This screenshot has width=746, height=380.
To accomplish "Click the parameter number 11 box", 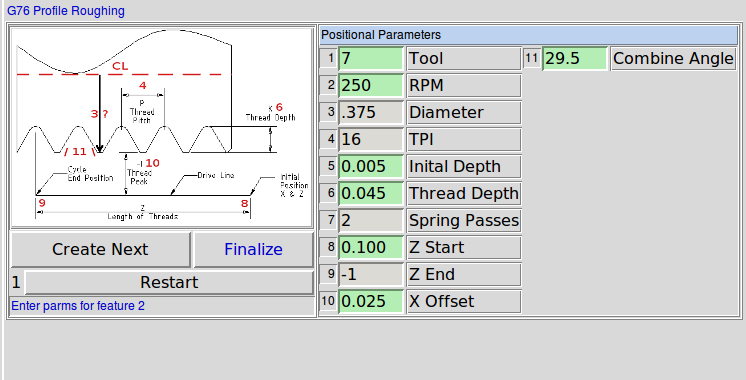I will click(x=531, y=58).
